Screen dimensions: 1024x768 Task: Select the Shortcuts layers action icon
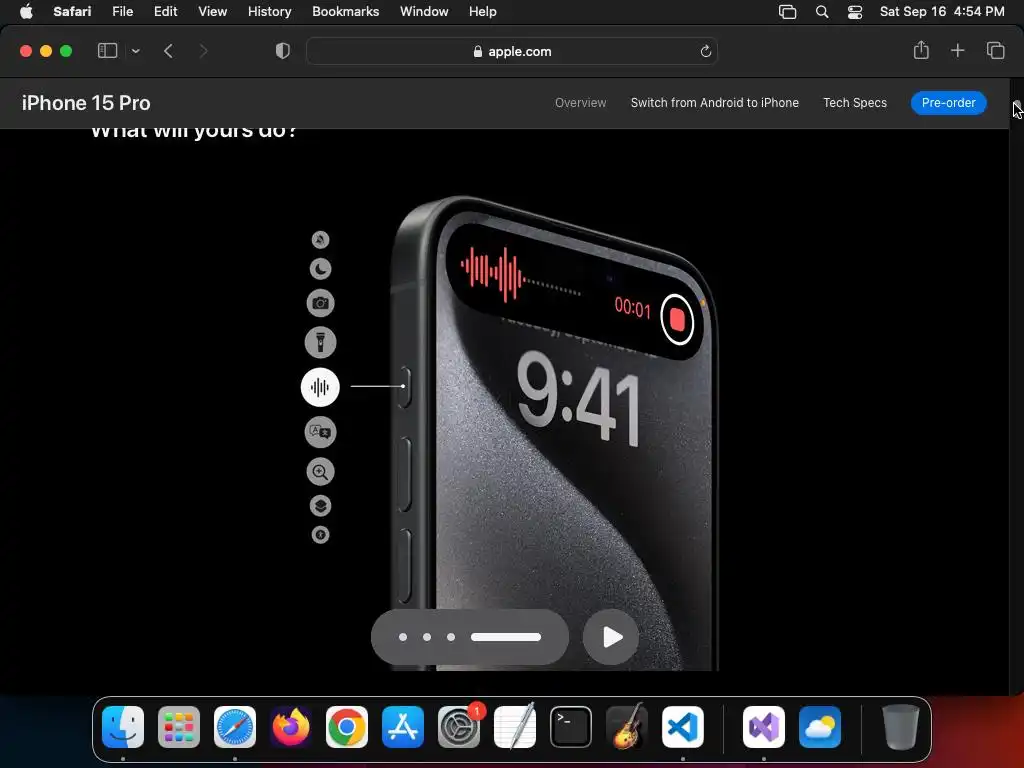320,505
